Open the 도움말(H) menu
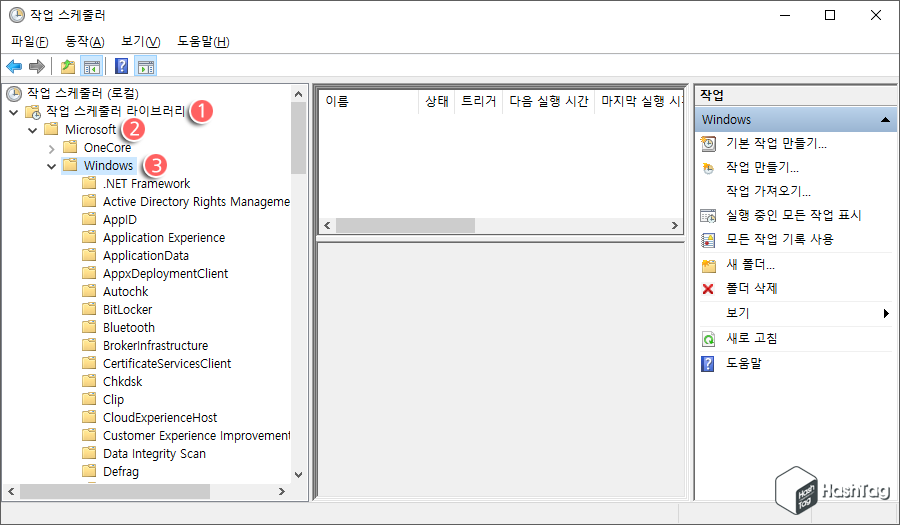This screenshot has height=525, width=900. tap(203, 41)
